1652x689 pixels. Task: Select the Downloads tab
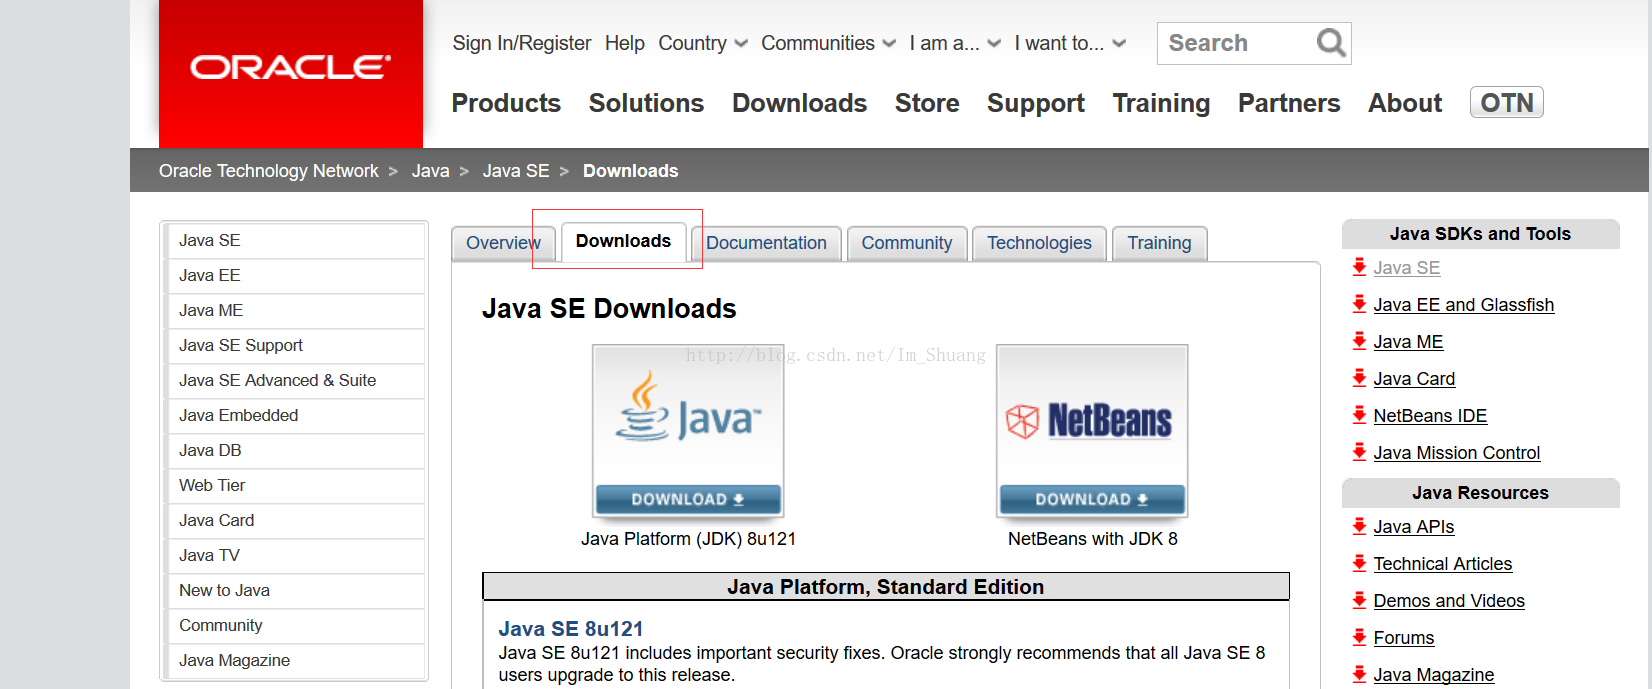point(623,241)
